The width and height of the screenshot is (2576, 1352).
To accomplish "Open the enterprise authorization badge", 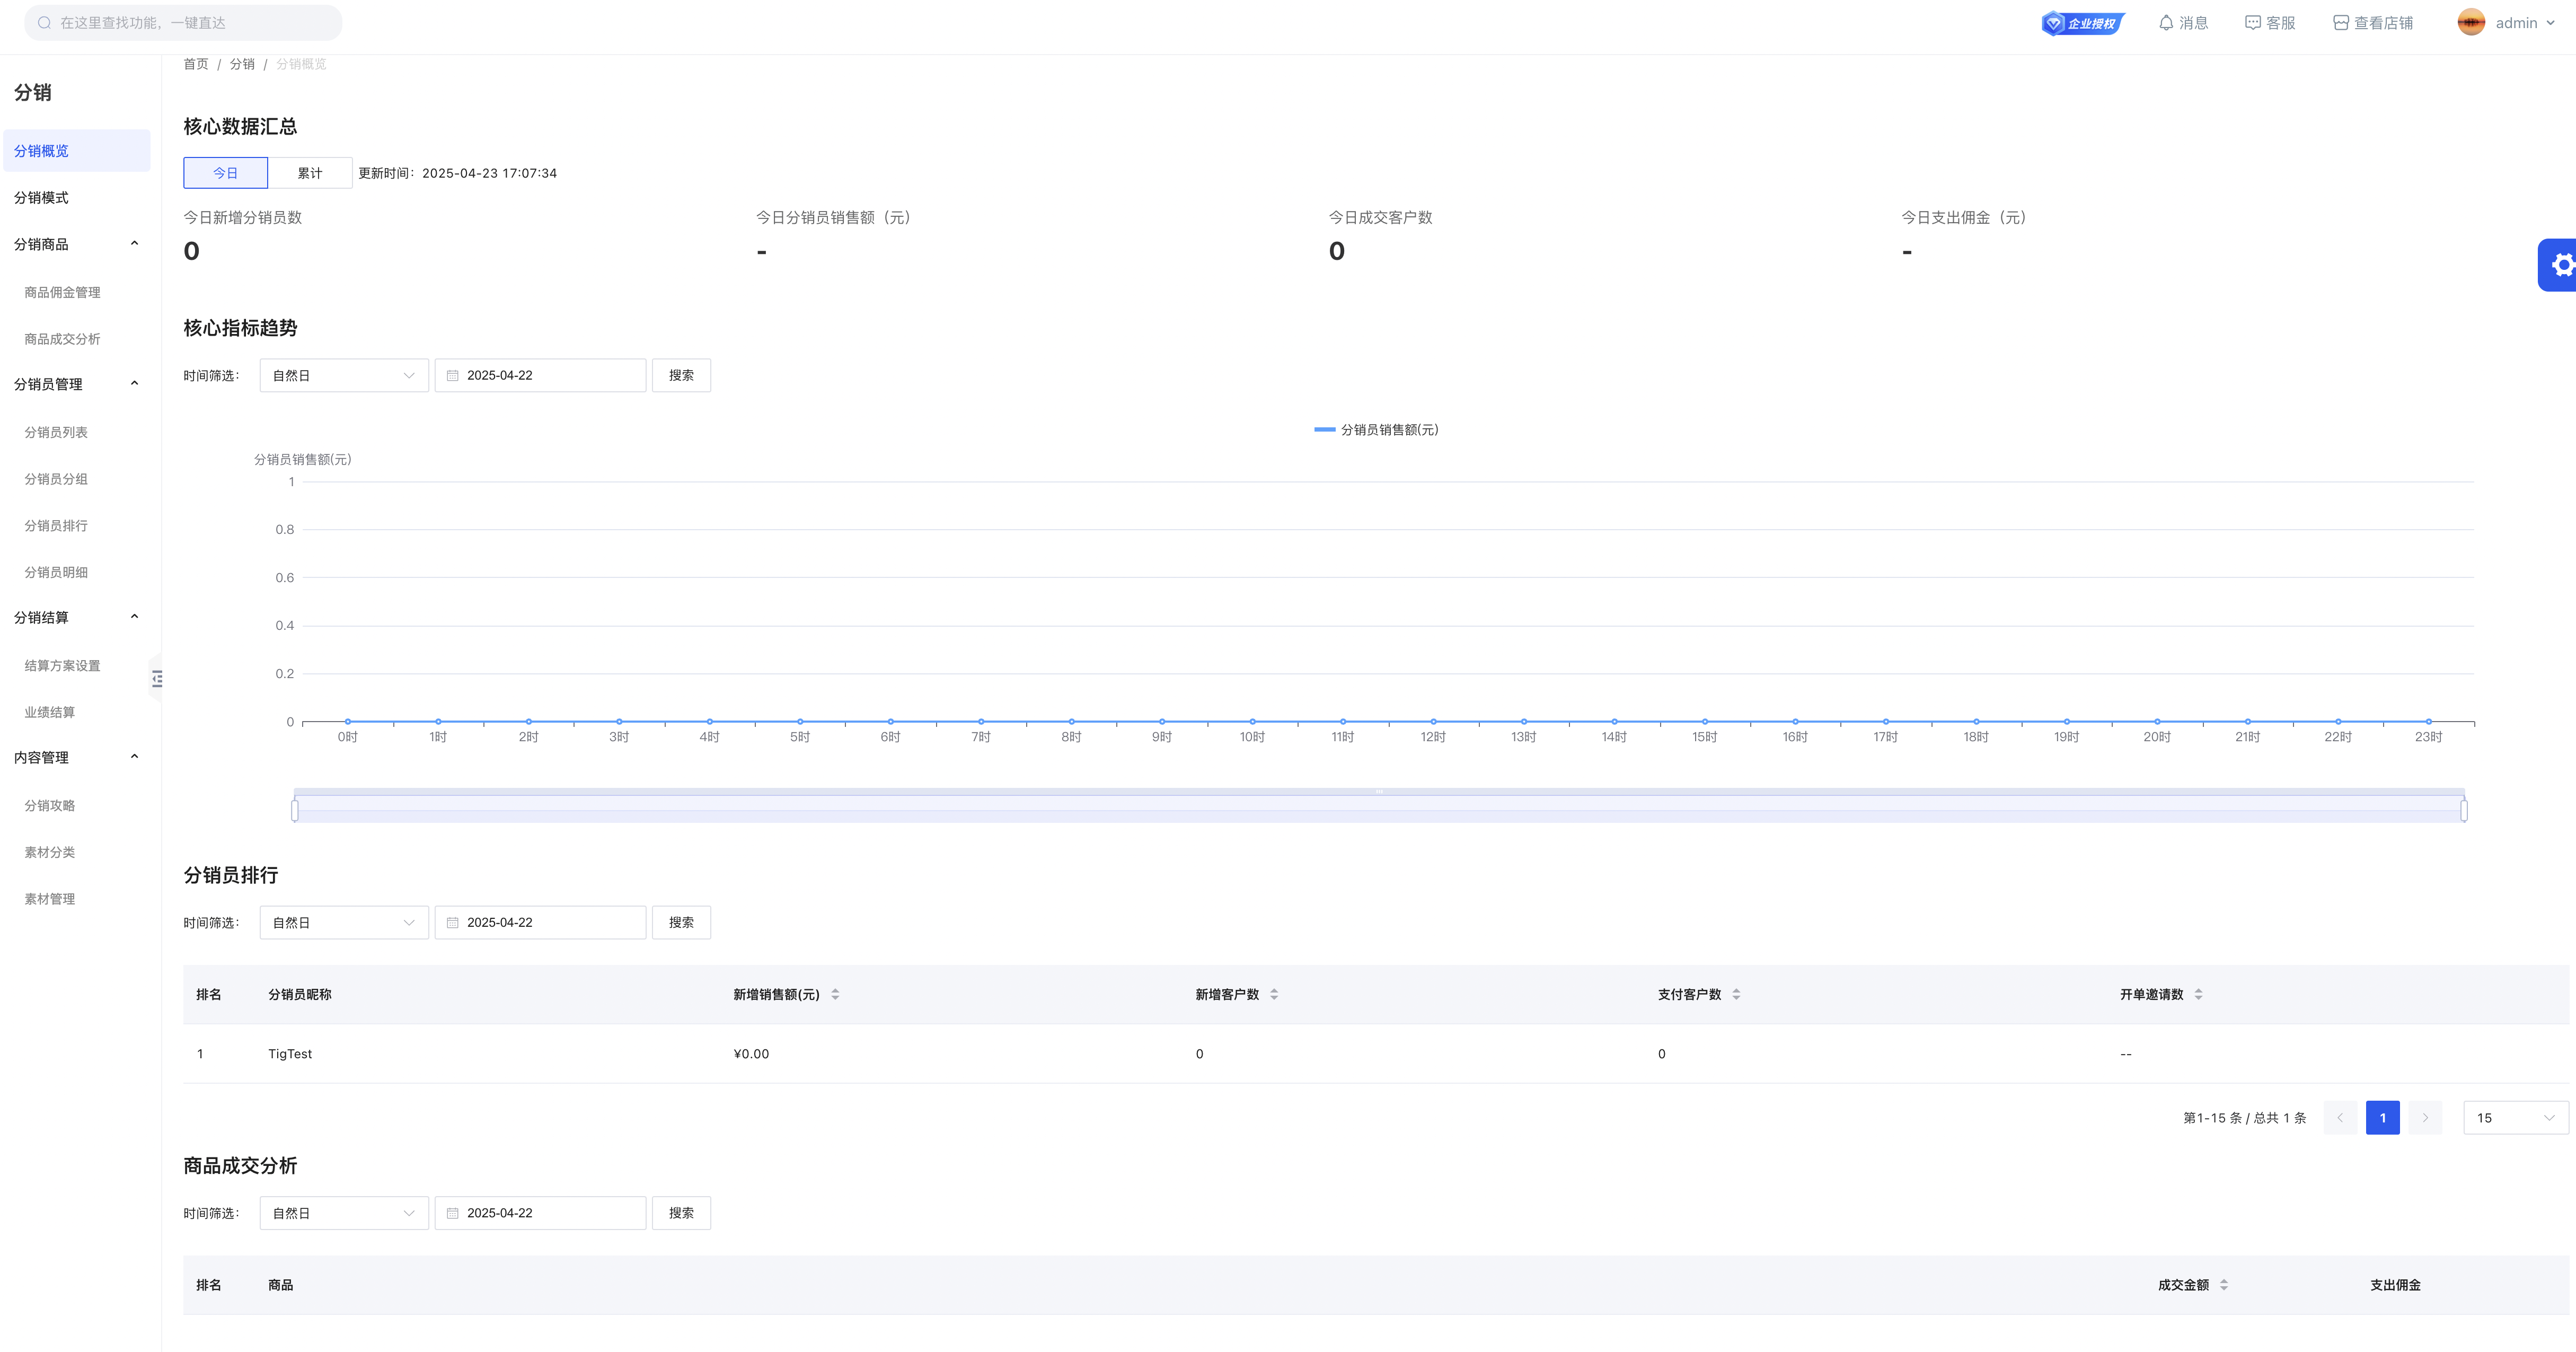I will 2082,23.
